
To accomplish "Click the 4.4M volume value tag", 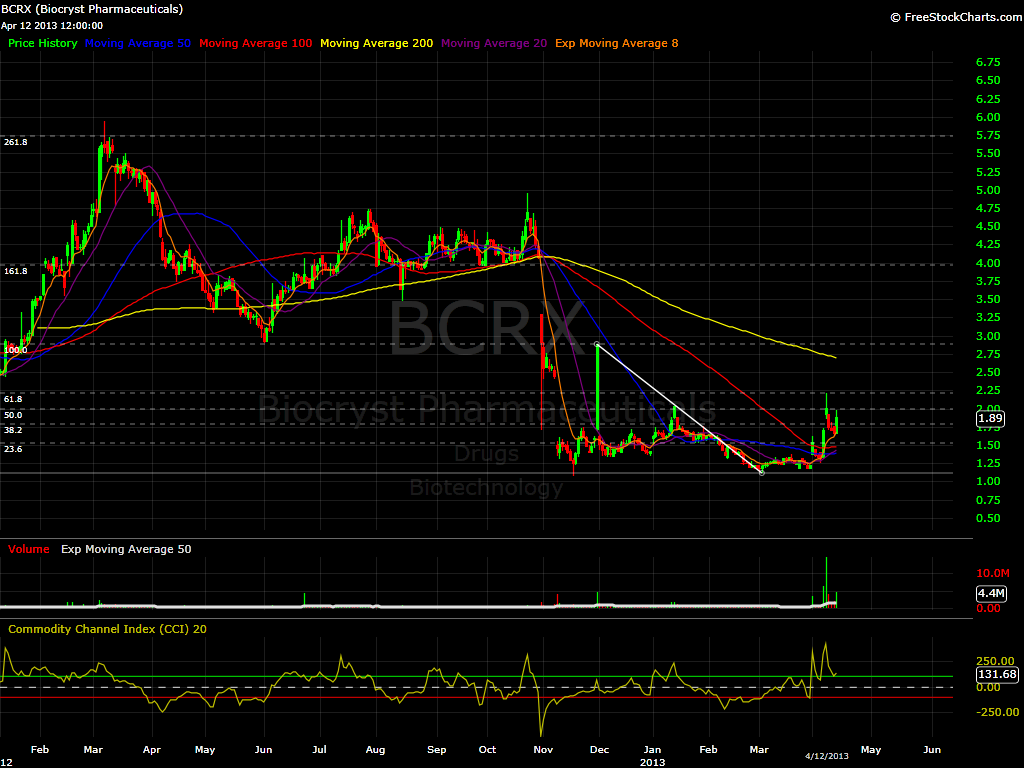I will coord(991,593).
